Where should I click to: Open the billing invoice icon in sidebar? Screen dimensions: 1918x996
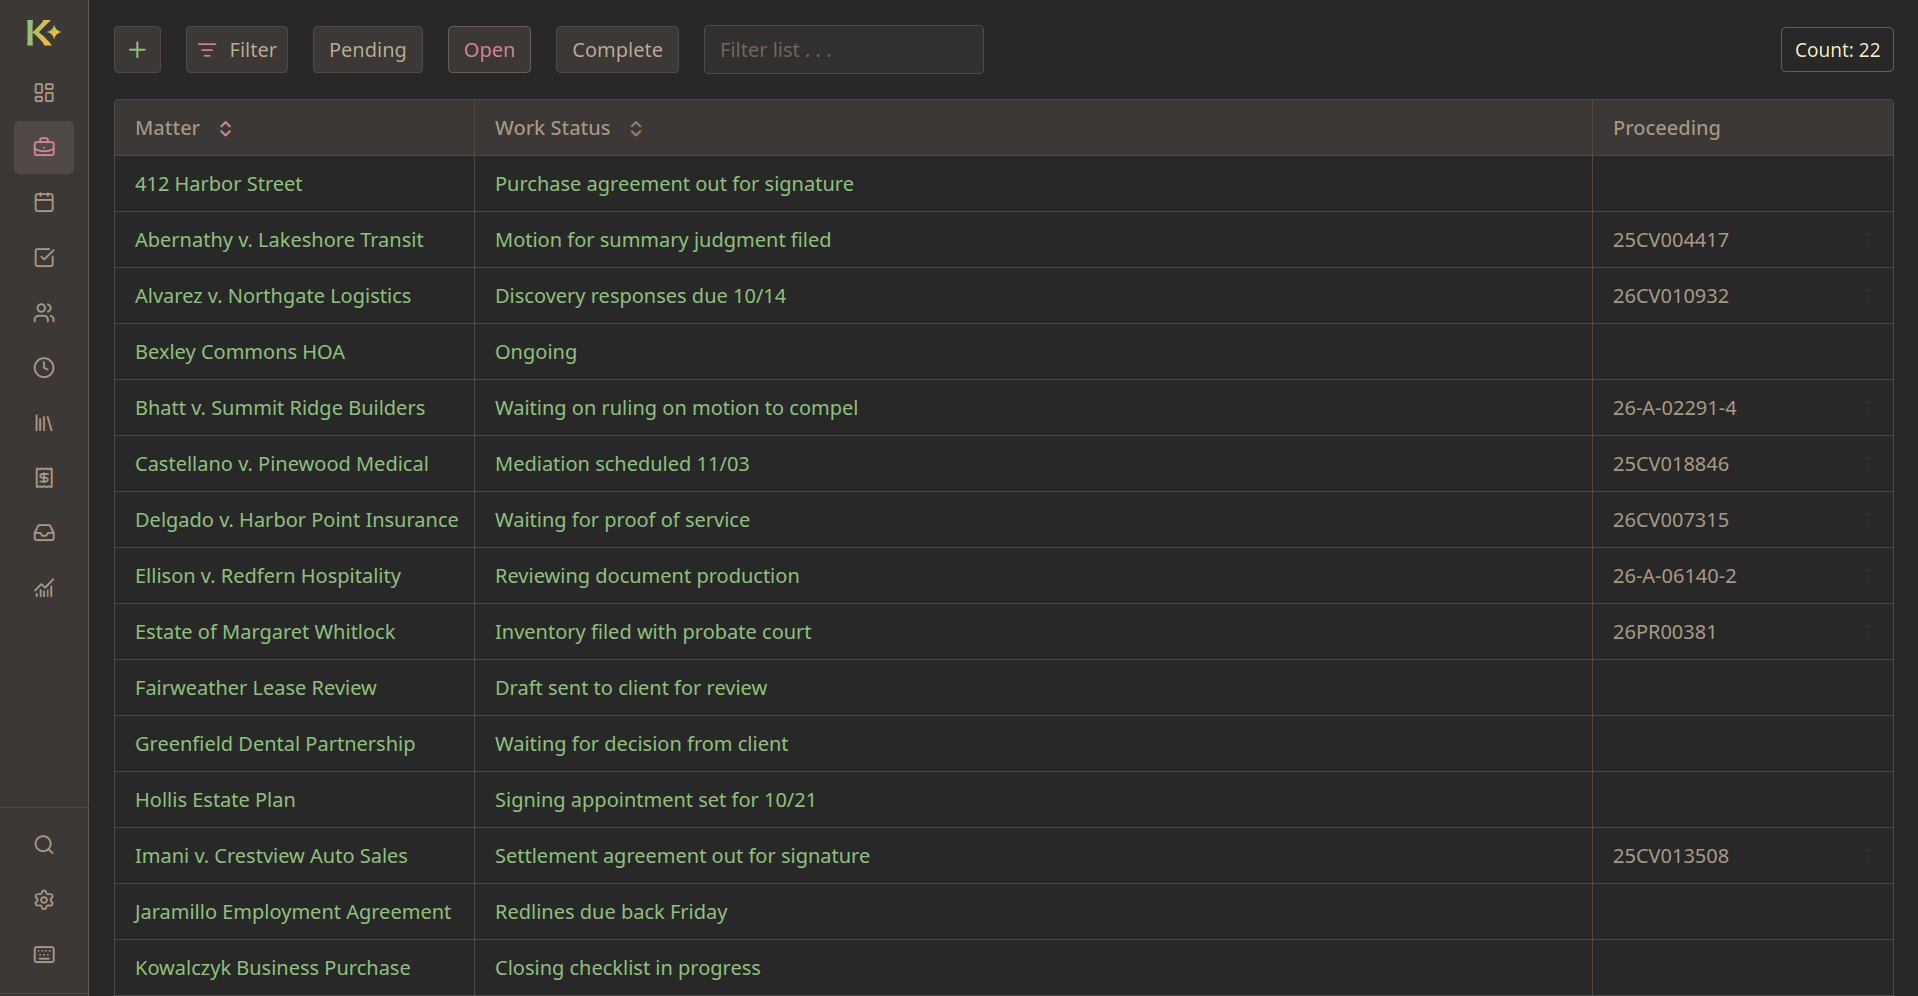coord(44,478)
